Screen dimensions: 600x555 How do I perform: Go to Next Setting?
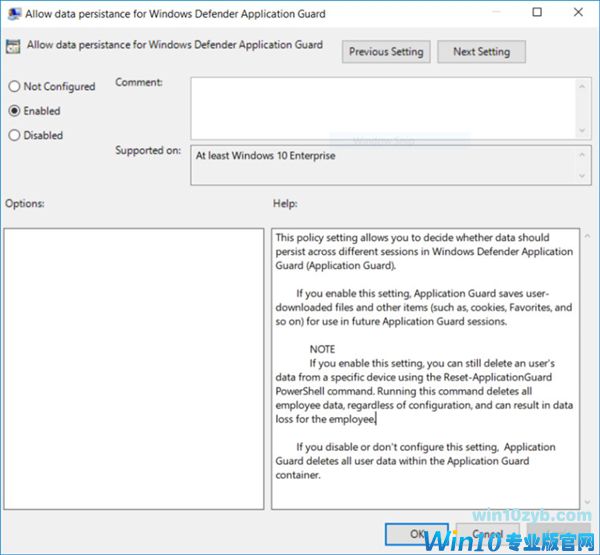pyautogui.click(x=481, y=52)
